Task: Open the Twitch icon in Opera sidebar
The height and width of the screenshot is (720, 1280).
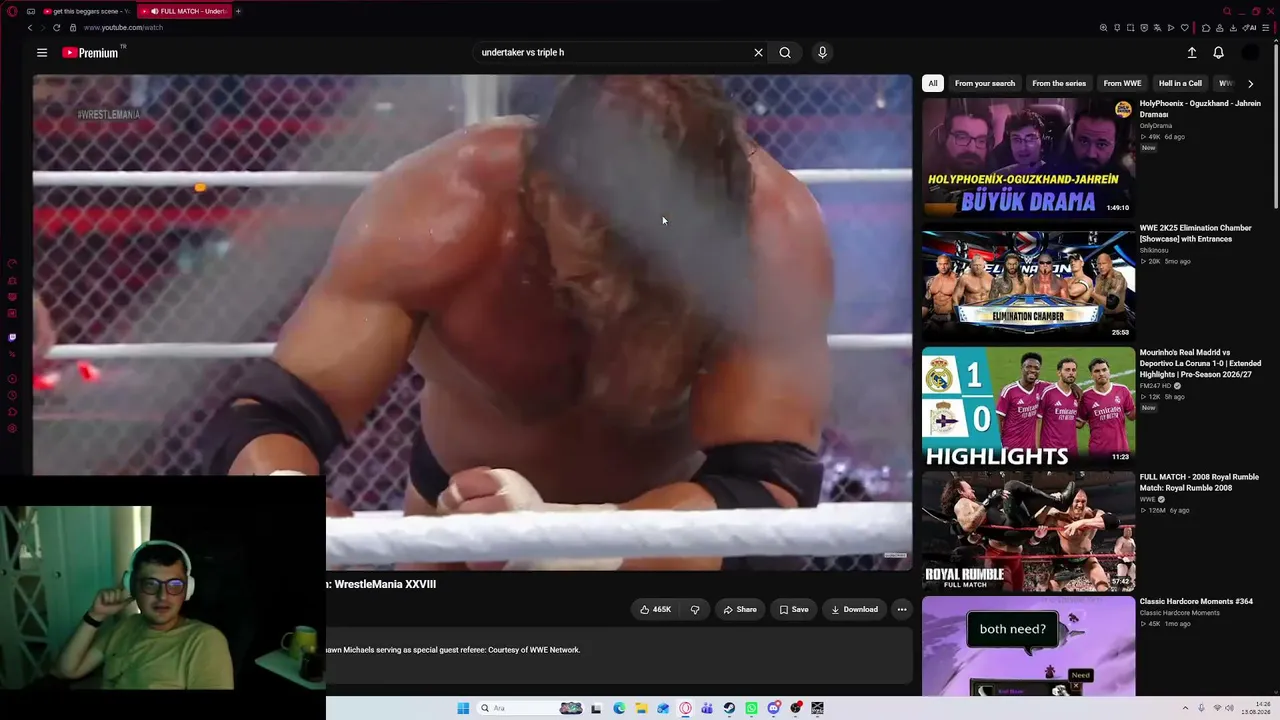Action: coord(12,338)
